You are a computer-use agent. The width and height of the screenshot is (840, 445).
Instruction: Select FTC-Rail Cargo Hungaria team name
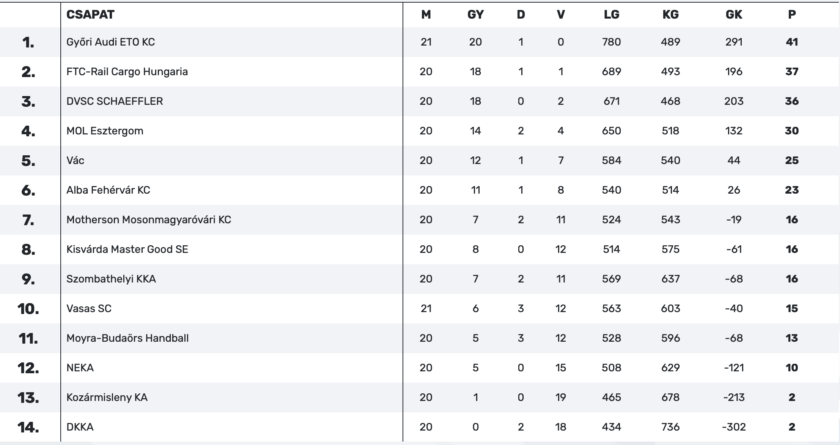pyautogui.click(x=127, y=72)
